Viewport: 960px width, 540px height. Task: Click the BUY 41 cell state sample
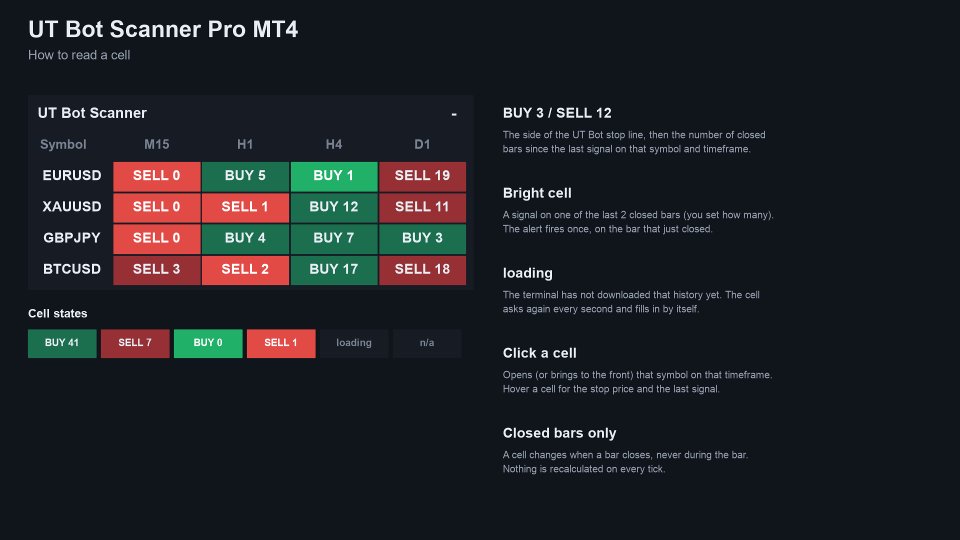(62, 343)
